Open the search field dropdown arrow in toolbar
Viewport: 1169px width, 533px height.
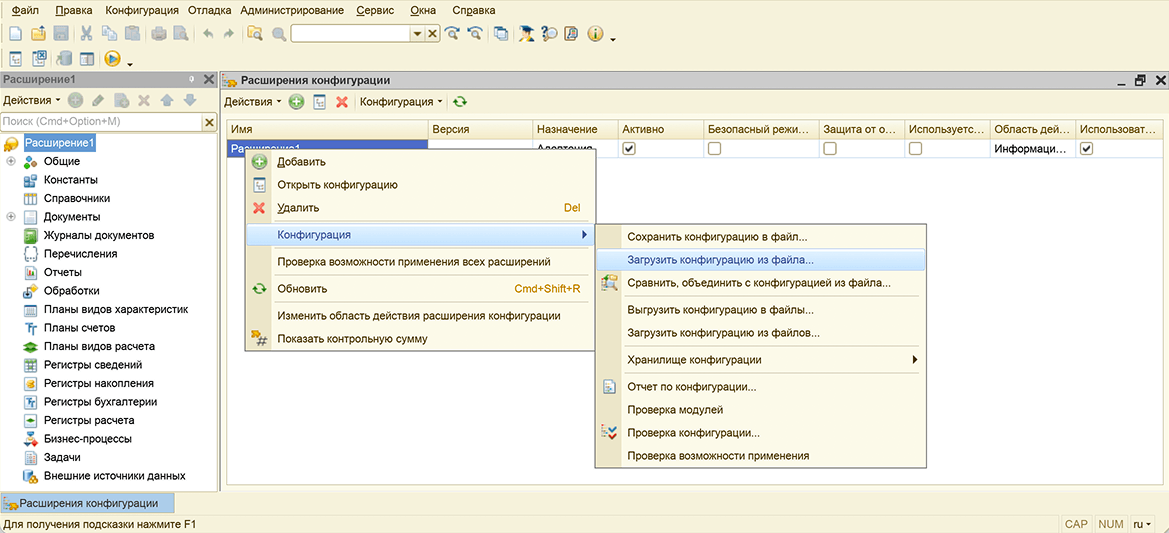coord(417,34)
